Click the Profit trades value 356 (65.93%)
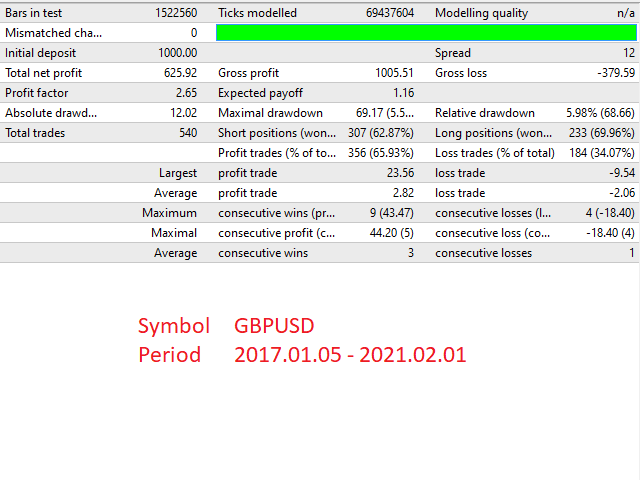The image size is (640, 480). 381,153
